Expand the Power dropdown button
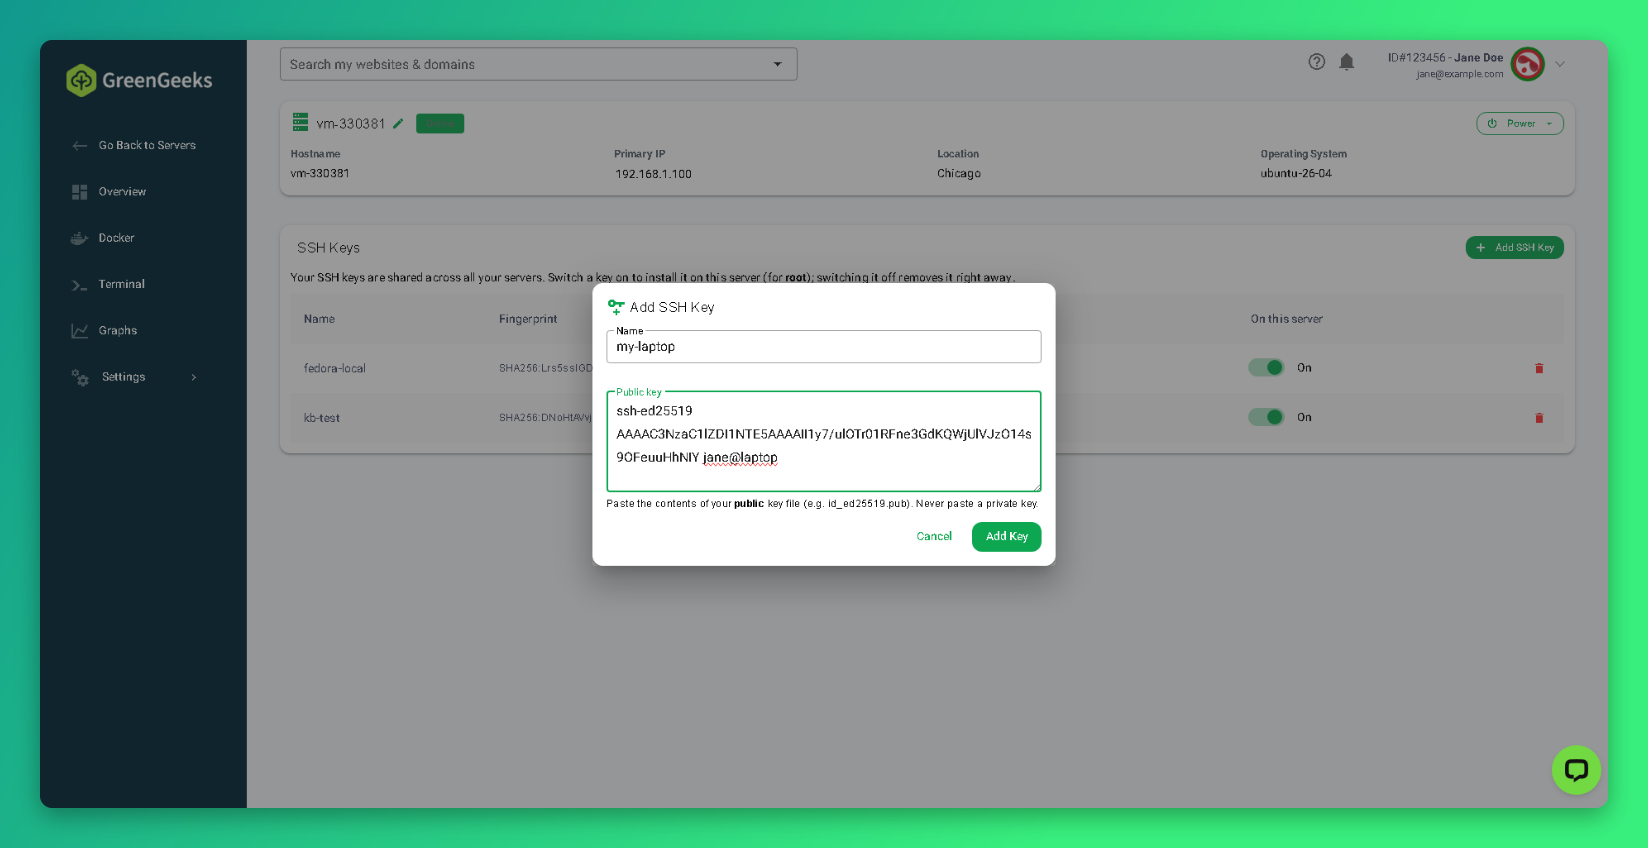Image resolution: width=1648 pixels, height=848 pixels. tap(1520, 124)
